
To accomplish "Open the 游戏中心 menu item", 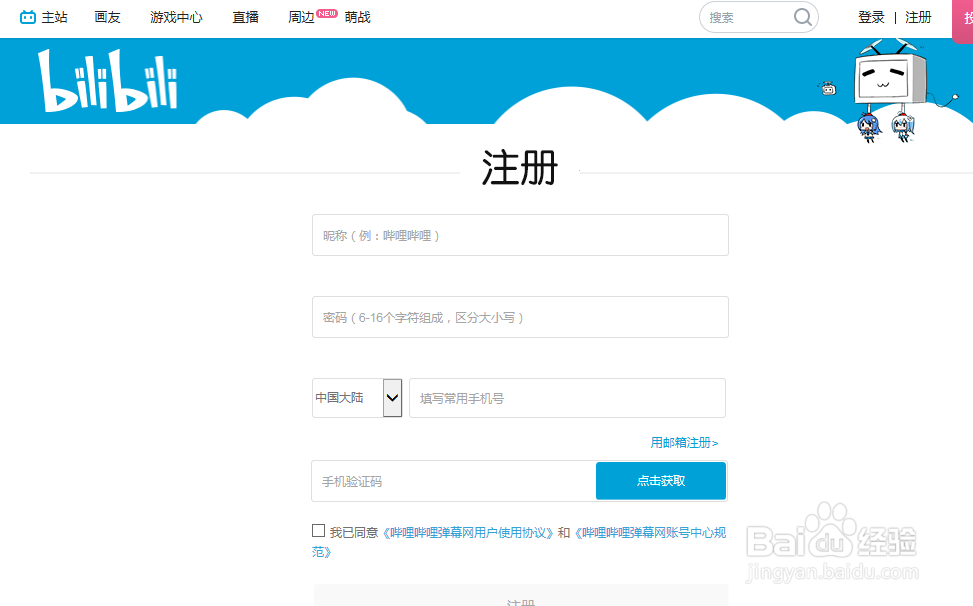I will coord(176,17).
